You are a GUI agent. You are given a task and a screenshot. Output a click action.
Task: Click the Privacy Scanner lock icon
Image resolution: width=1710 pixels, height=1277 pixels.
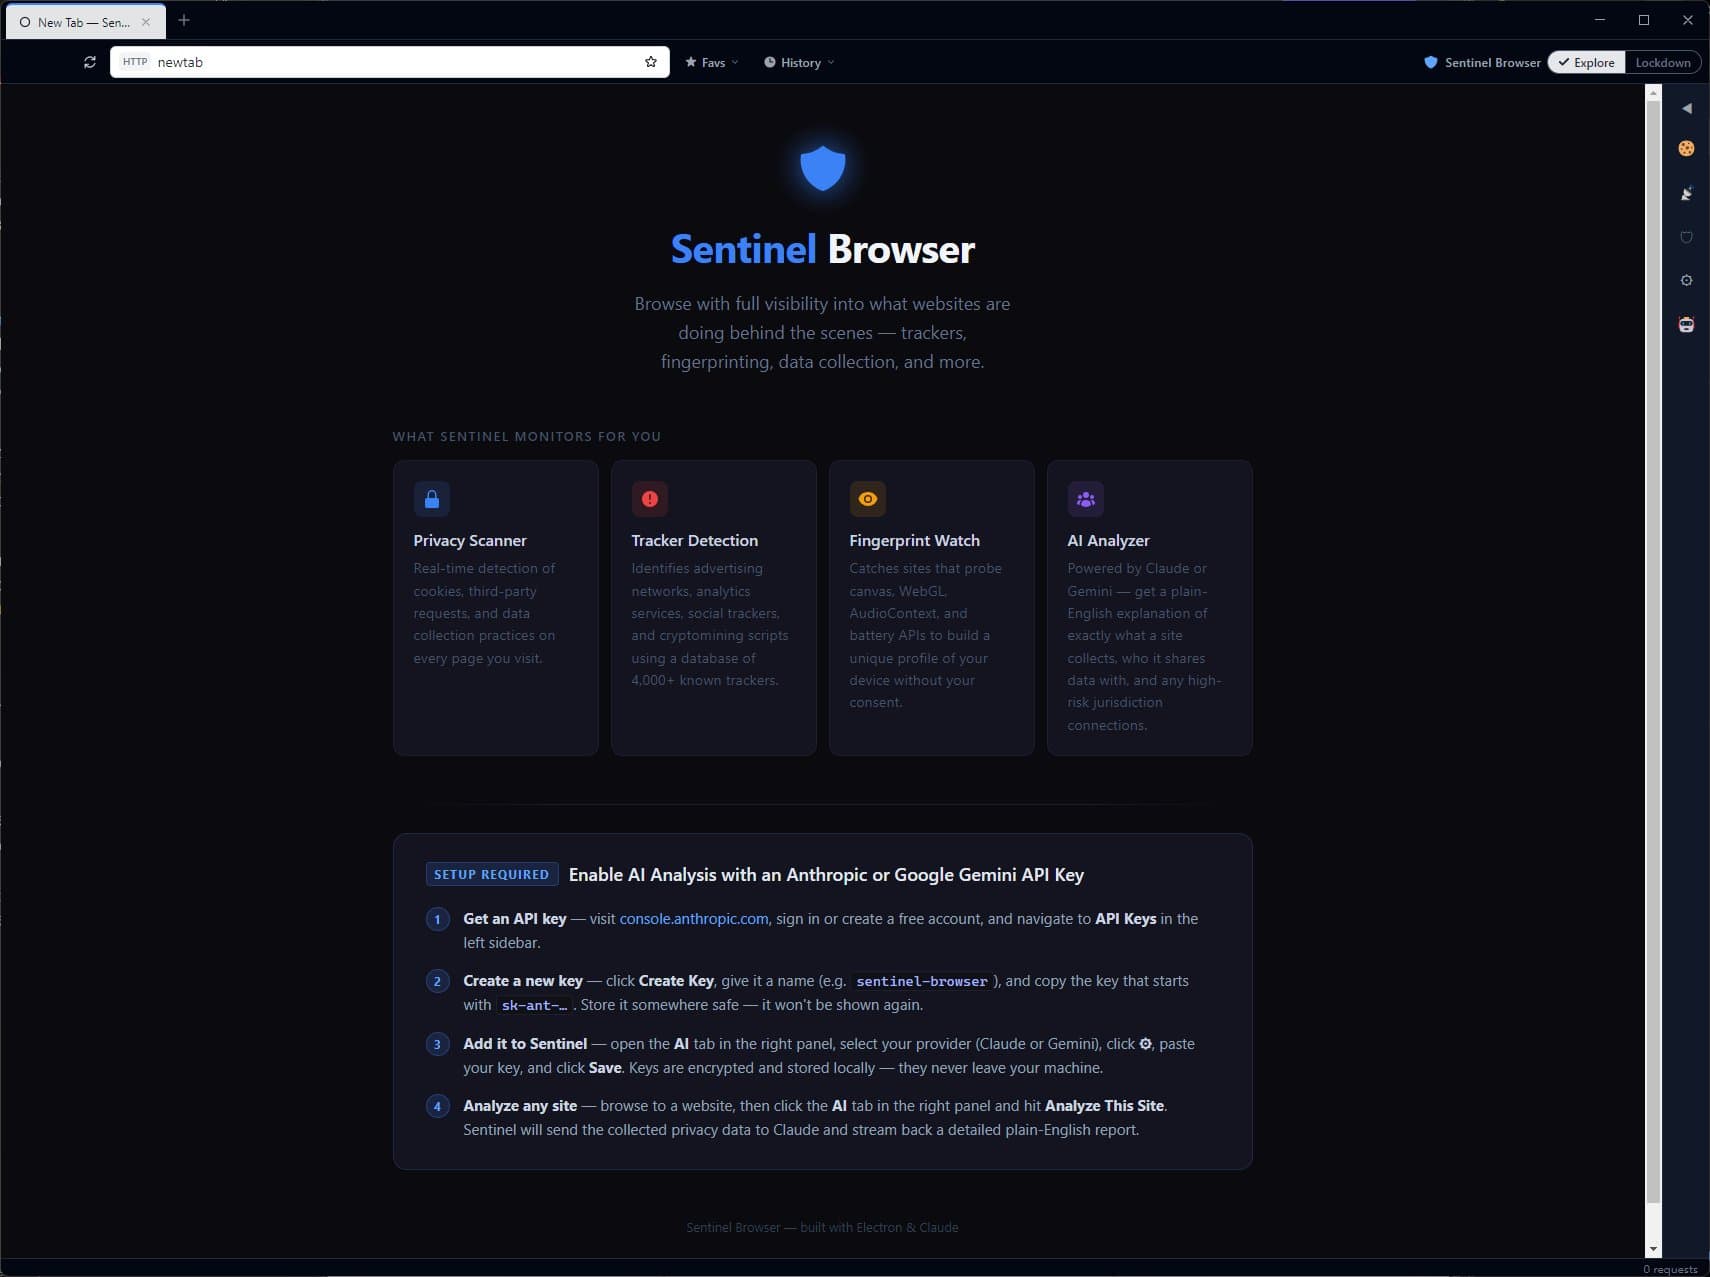432,499
